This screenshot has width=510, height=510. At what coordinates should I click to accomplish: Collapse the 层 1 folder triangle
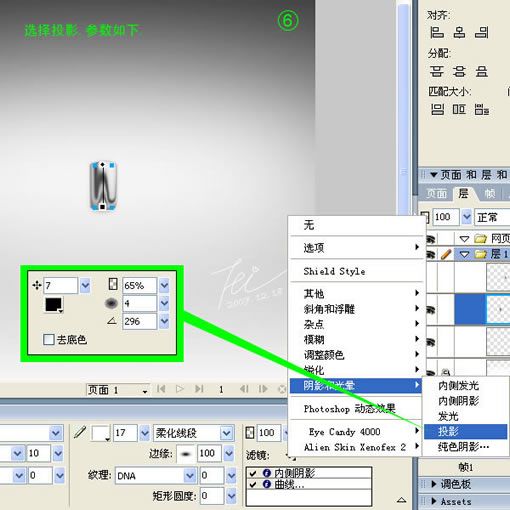(x=464, y=255)
